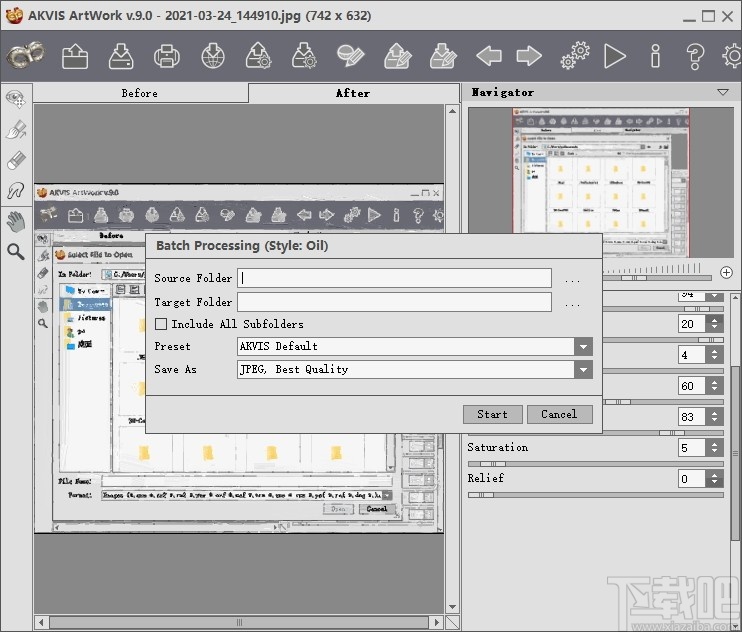742x632 pixels.
Task: Save guiding lines via pencil-download icon
Action: (x=443, y=56)
